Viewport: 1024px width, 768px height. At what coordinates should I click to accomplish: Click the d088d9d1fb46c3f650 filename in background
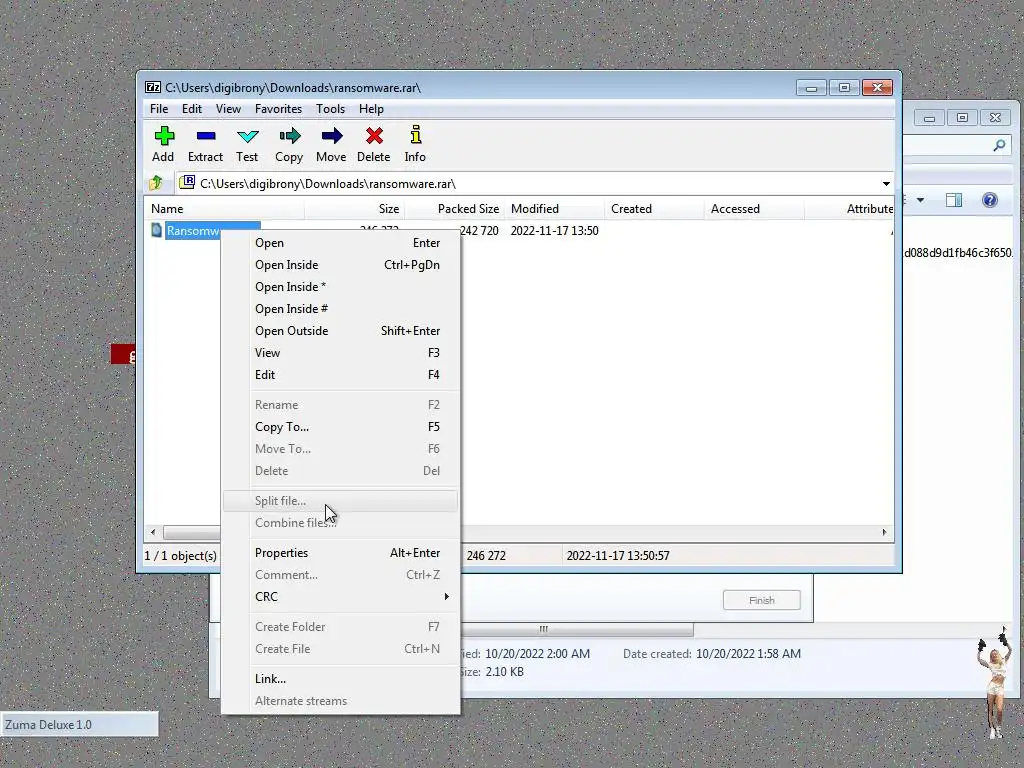point(957,253)
